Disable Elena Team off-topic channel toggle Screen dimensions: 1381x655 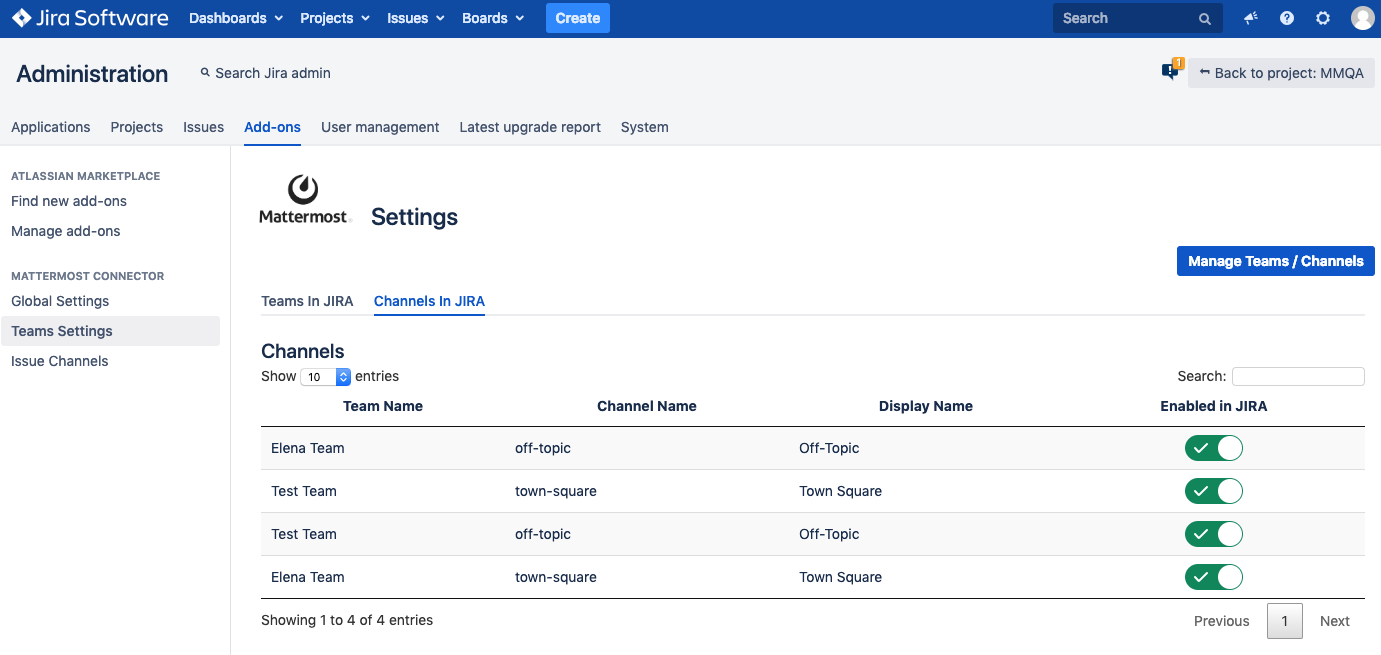[1213, 448]
